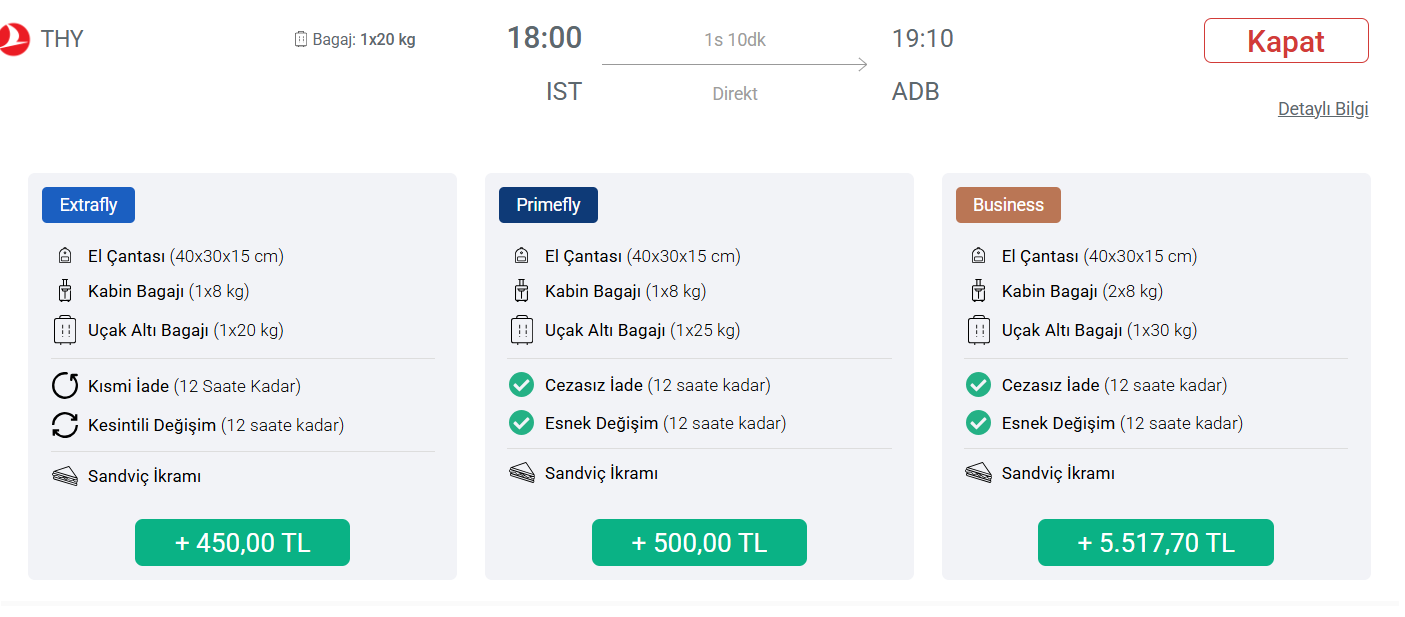This screenshot has height=617, width=1405.
Task: Click El Çantası text in Primefly card
Action: coord(643,256)
